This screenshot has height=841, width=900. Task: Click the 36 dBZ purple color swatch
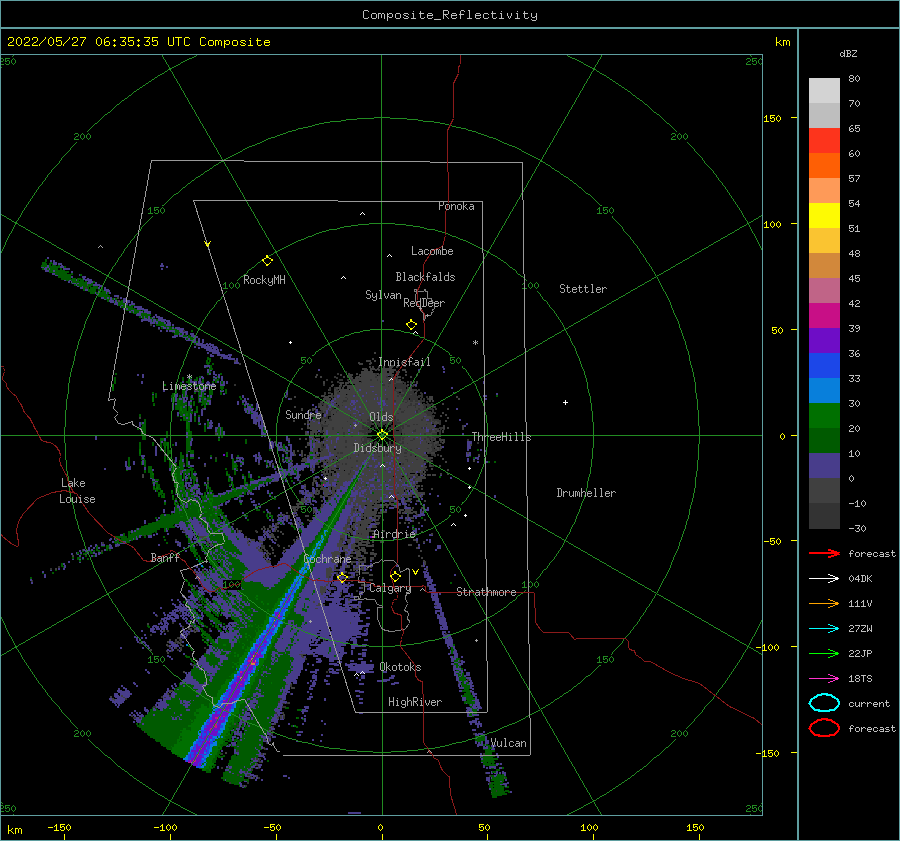824,341
